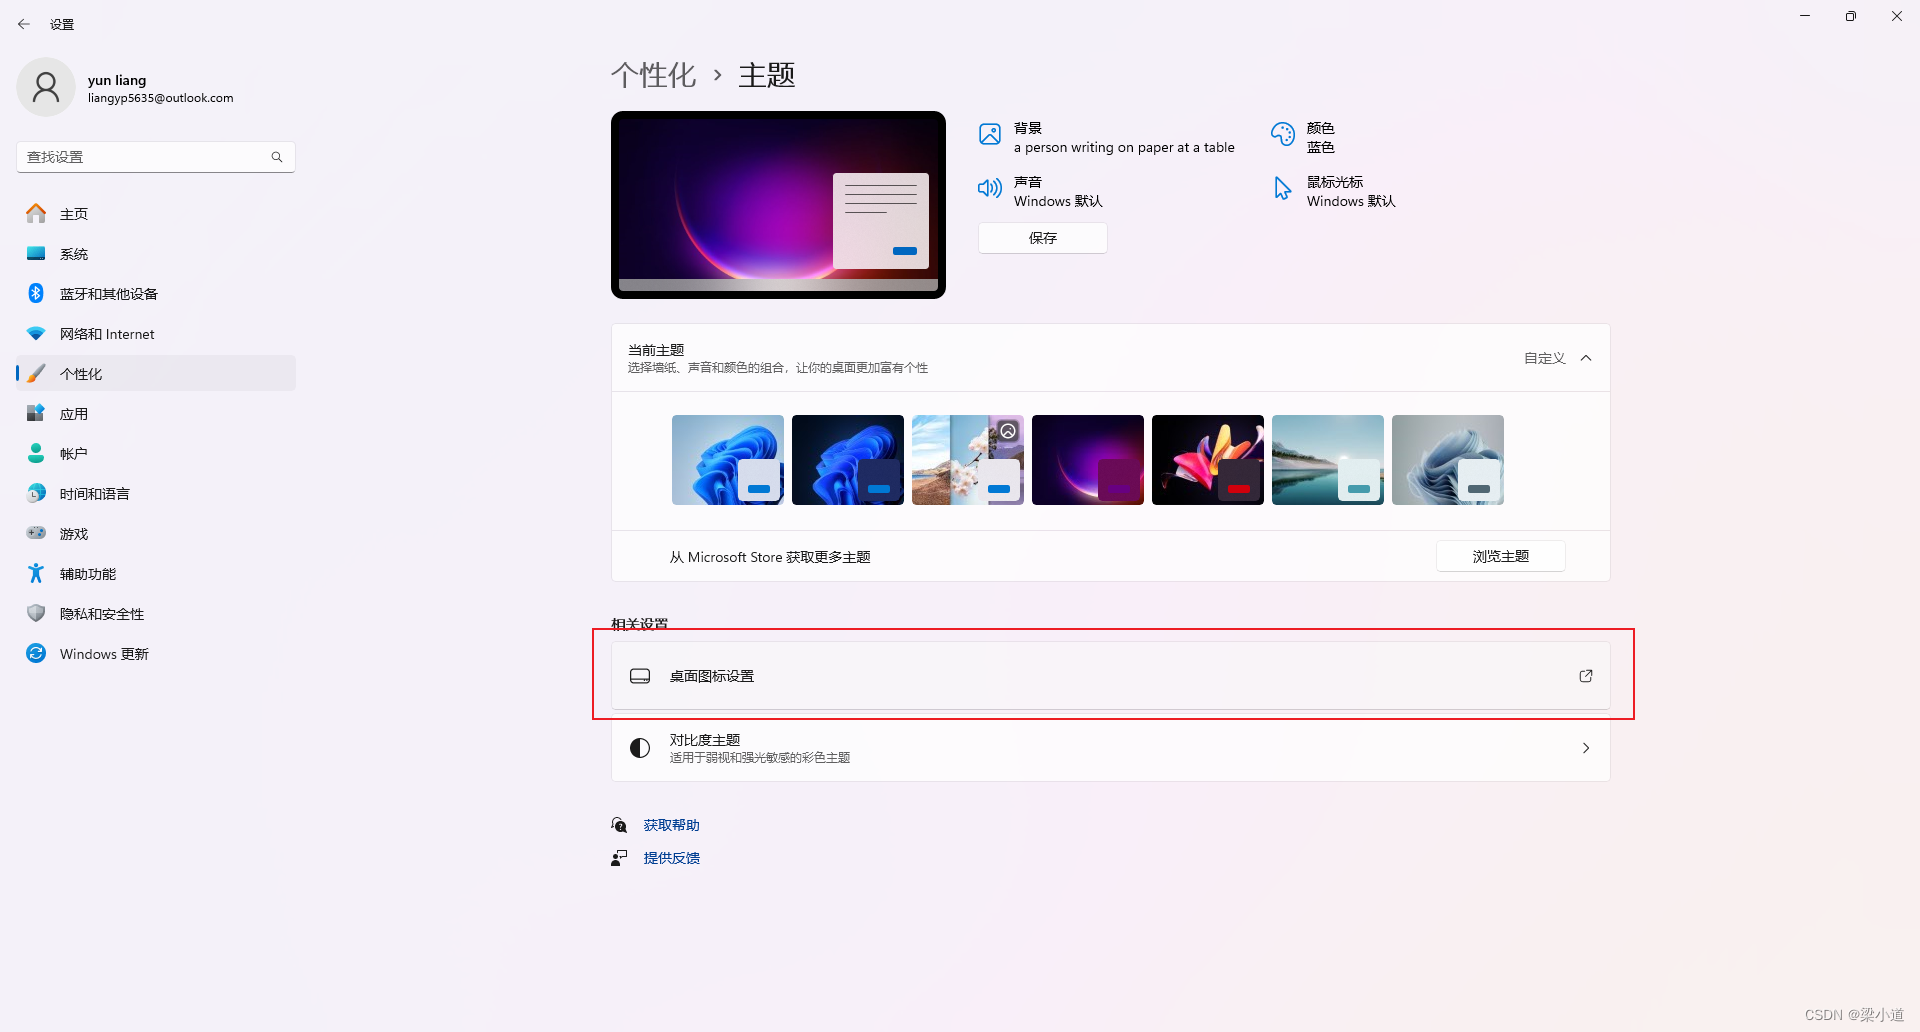Image resolution: width=1920 pixels, height=1032 pixels.
Task: Click the 颜色 palette icon
Action: (x=1283, y=134)
